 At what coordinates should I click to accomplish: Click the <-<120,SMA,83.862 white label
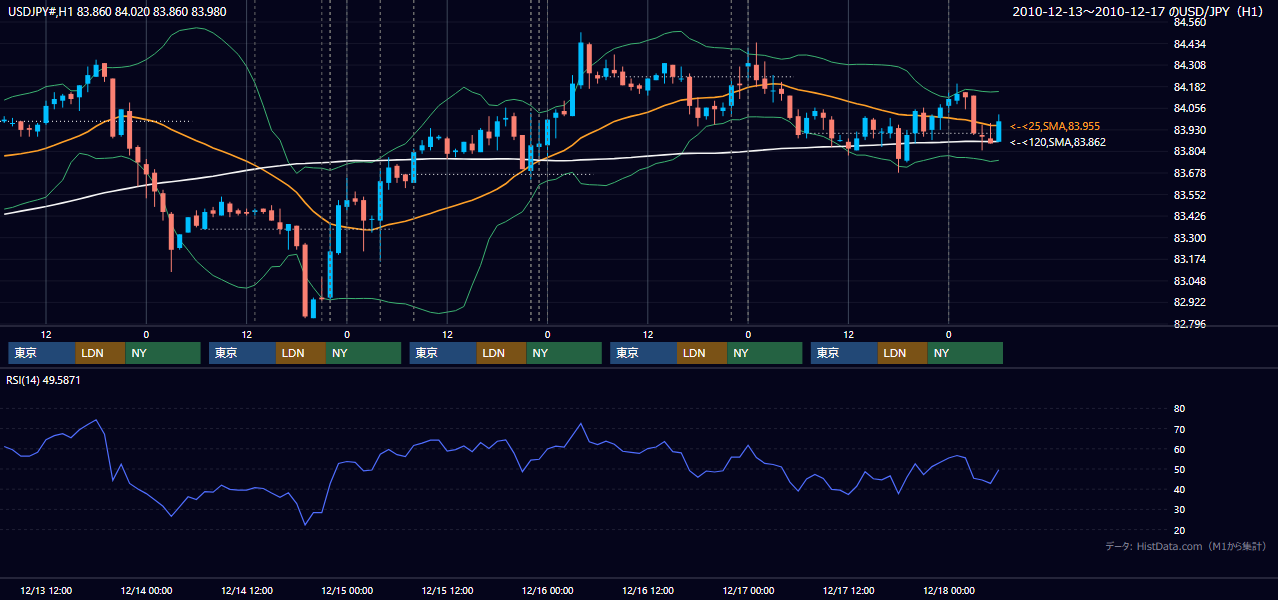(x=1058, y=142)
